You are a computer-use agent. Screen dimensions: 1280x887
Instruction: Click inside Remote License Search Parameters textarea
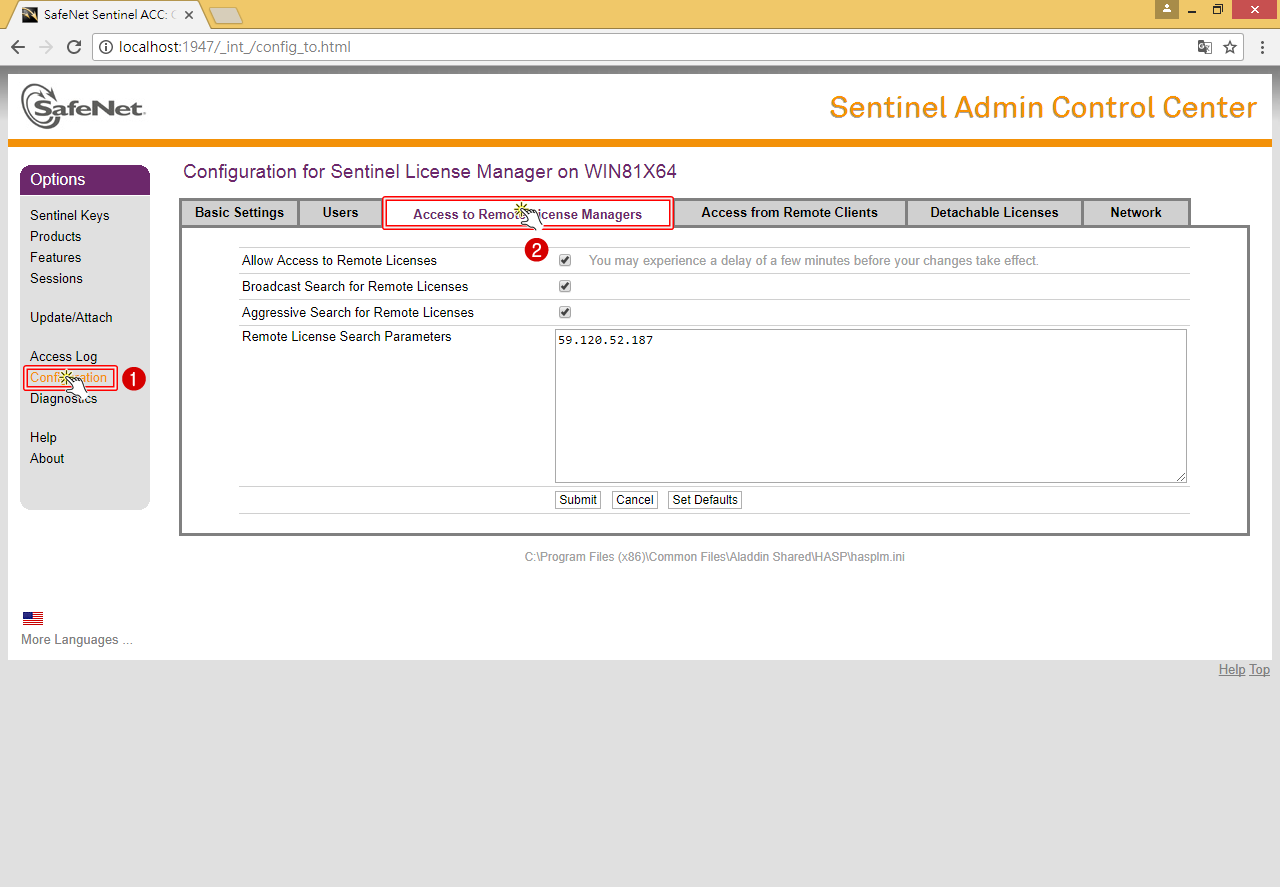click(x=871, y=406)
